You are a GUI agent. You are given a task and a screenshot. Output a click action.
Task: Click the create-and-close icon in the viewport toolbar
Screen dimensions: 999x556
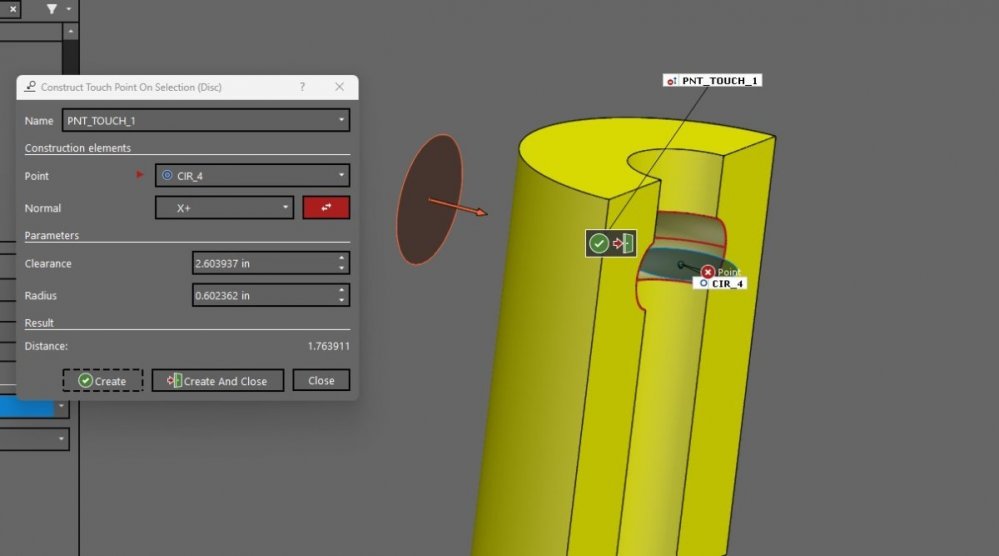tap(623, 243)
